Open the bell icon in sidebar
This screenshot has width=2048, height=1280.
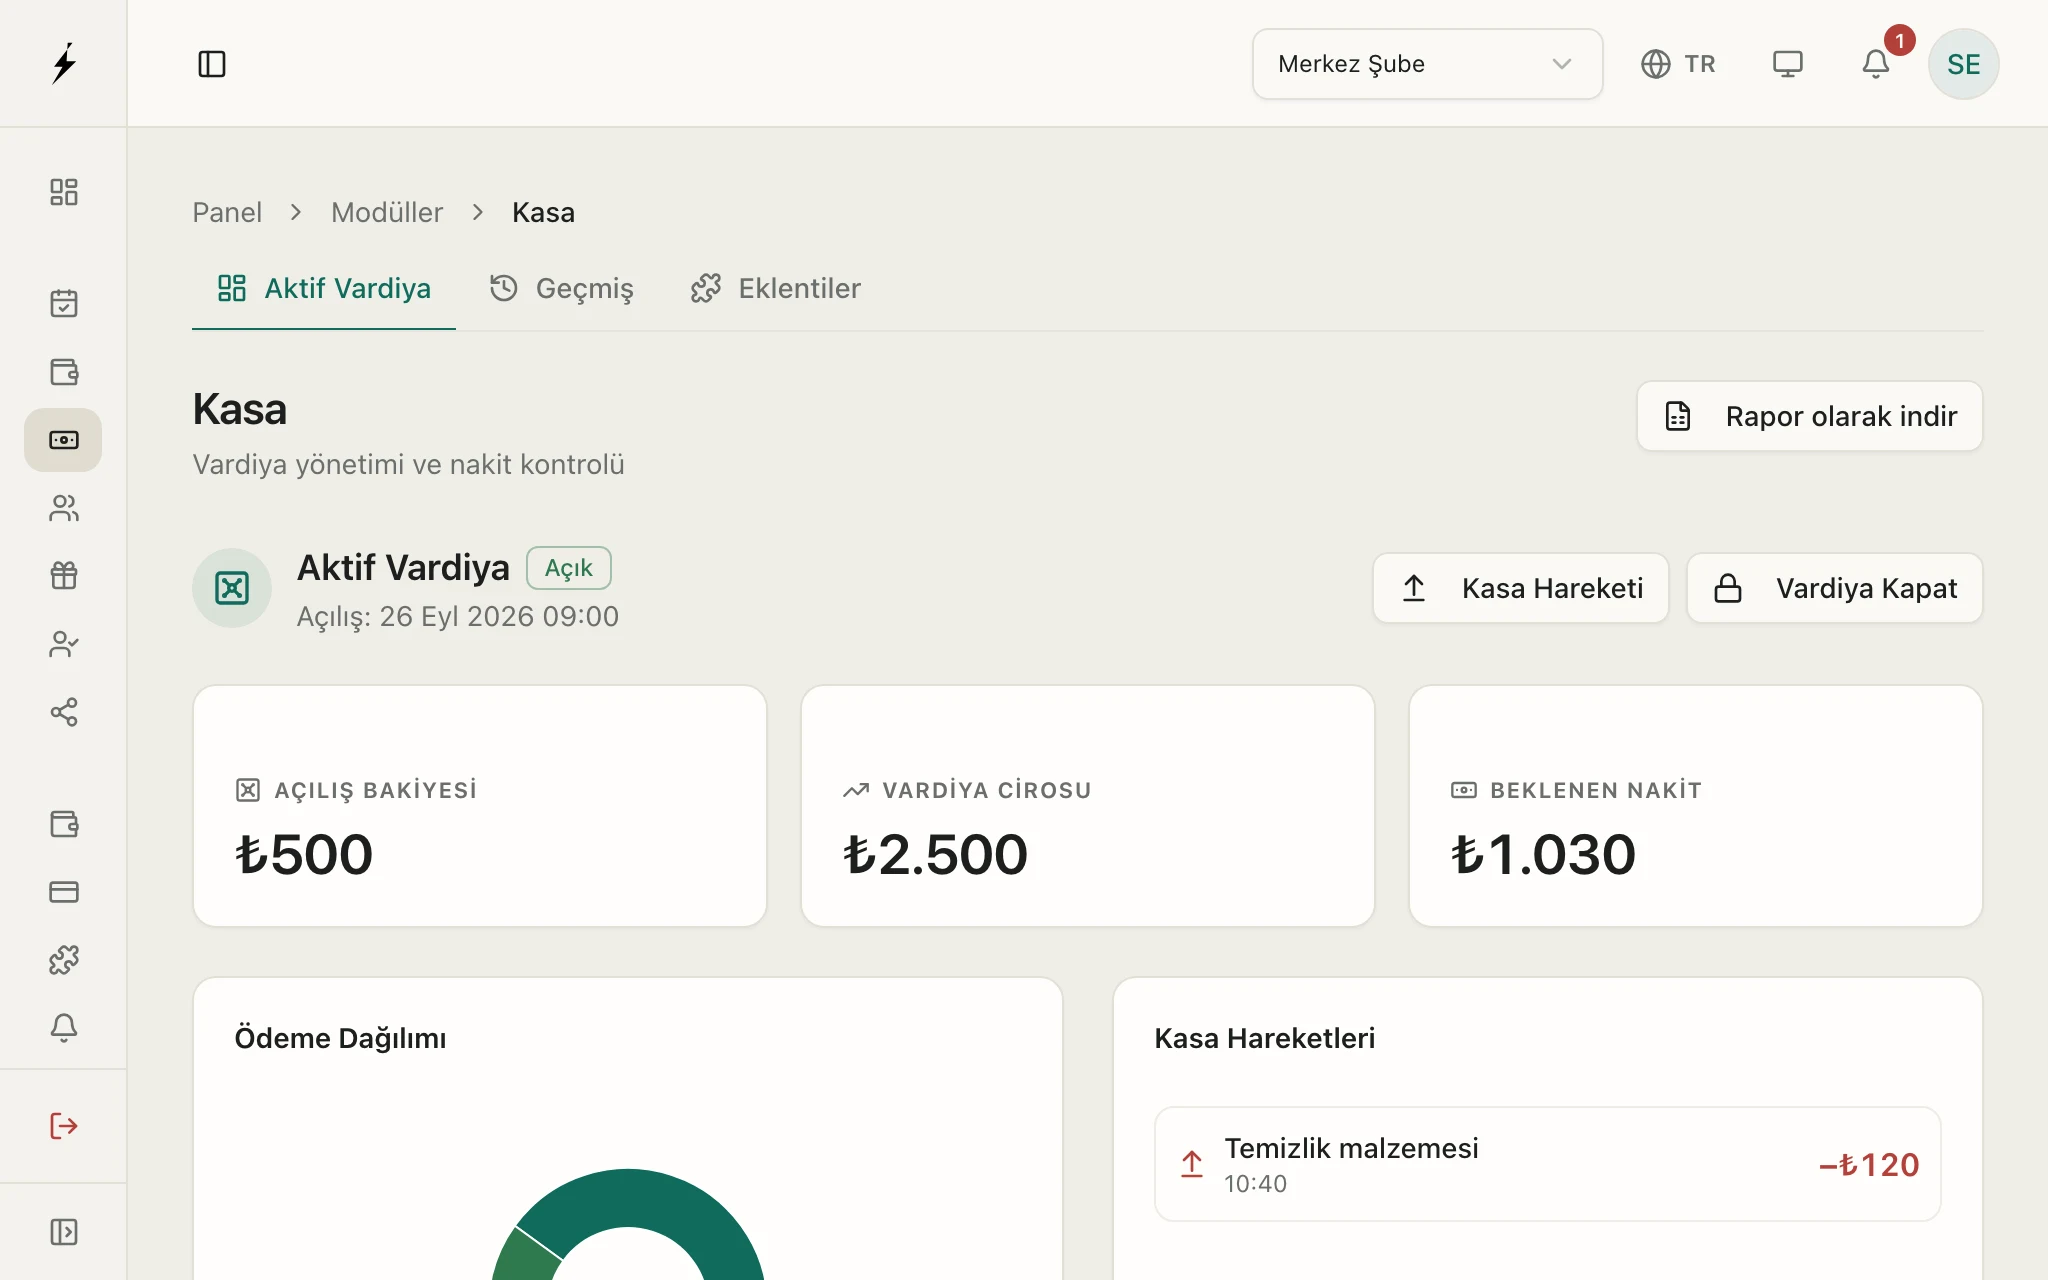(x=64, y=1028)
